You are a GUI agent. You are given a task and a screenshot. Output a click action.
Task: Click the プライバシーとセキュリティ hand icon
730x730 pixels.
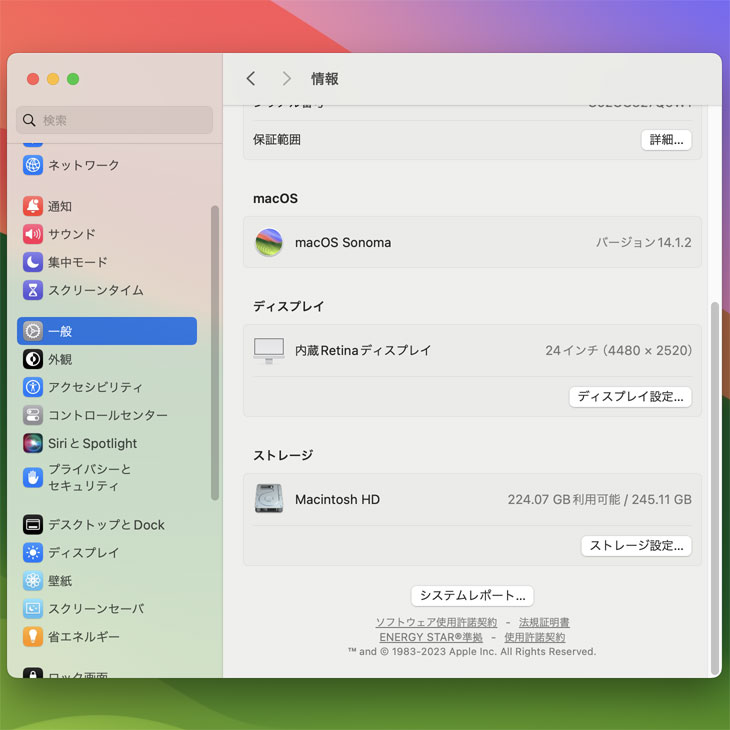coord(33,477)
